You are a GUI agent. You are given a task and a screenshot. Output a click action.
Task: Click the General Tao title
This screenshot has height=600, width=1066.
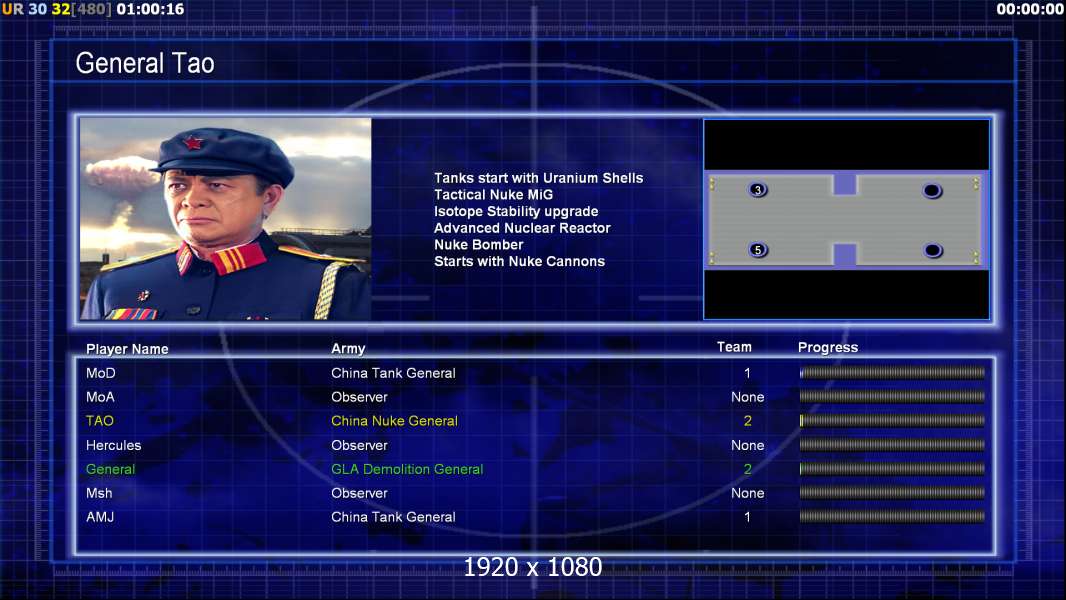145,63
